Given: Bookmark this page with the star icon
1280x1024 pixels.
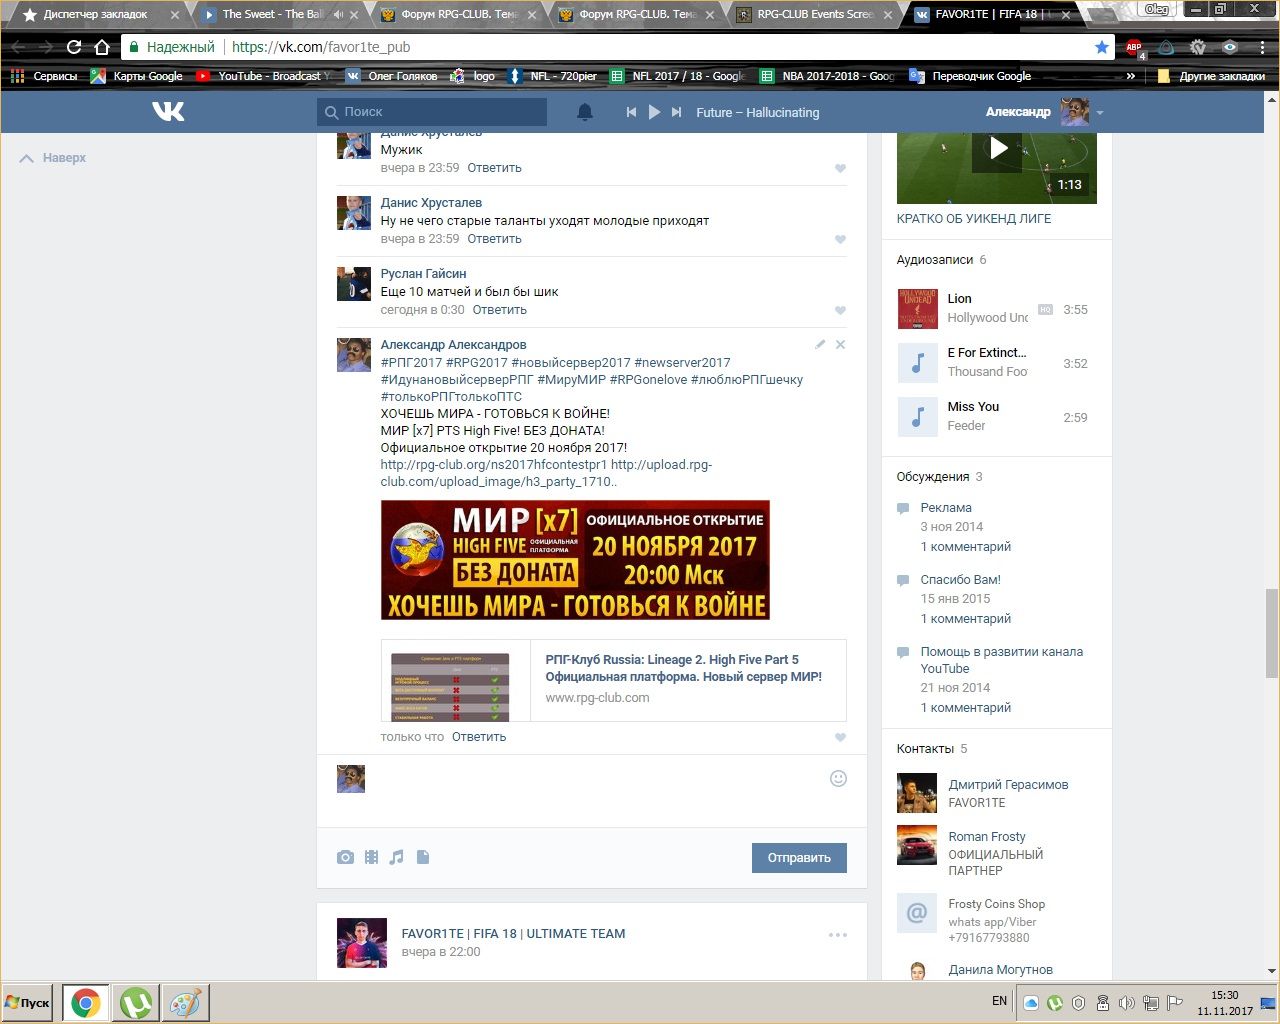Looking at the screenshot, I should point(1101,47).
